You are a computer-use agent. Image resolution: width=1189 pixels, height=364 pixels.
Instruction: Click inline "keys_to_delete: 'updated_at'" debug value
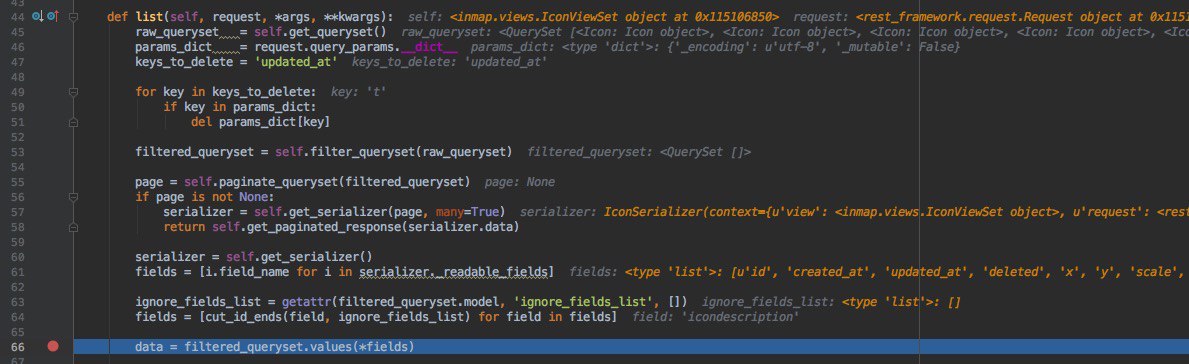coord(449,62)
